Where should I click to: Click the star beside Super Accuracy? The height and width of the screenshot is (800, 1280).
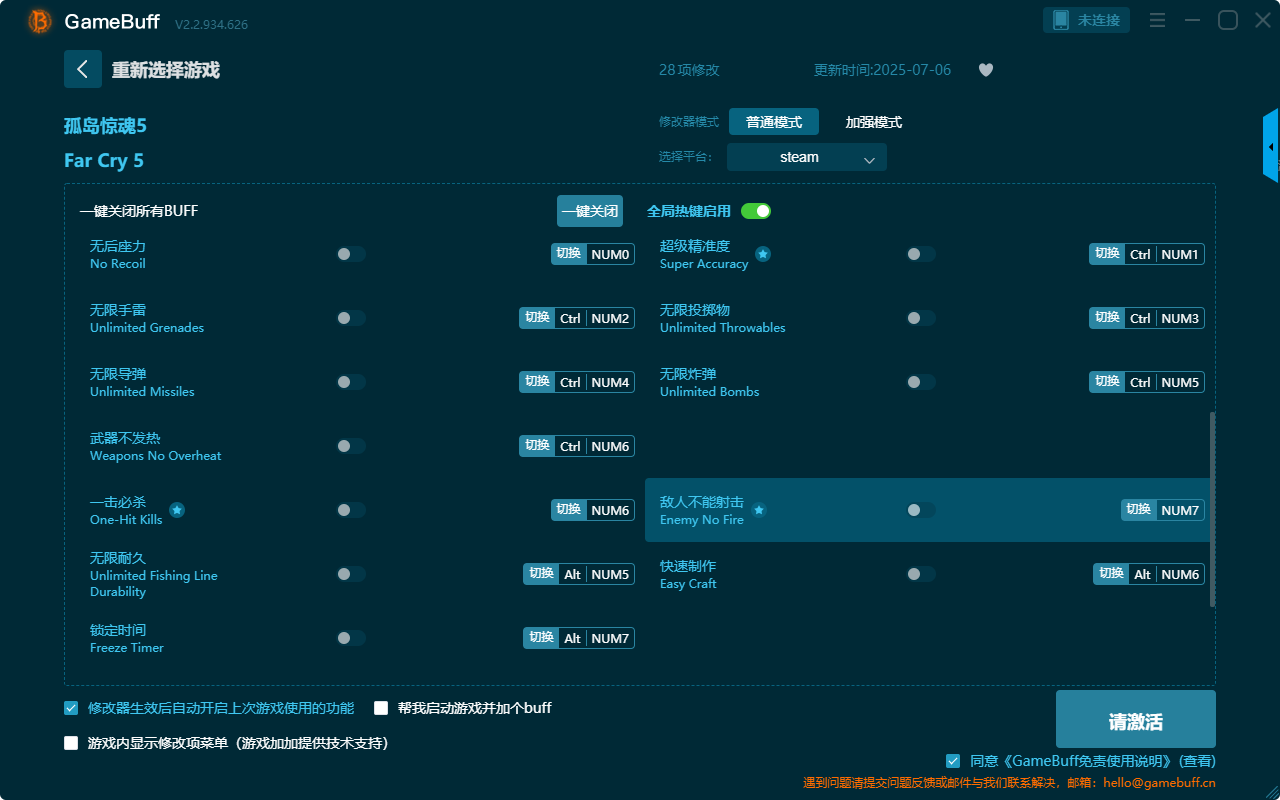point(763,255)
